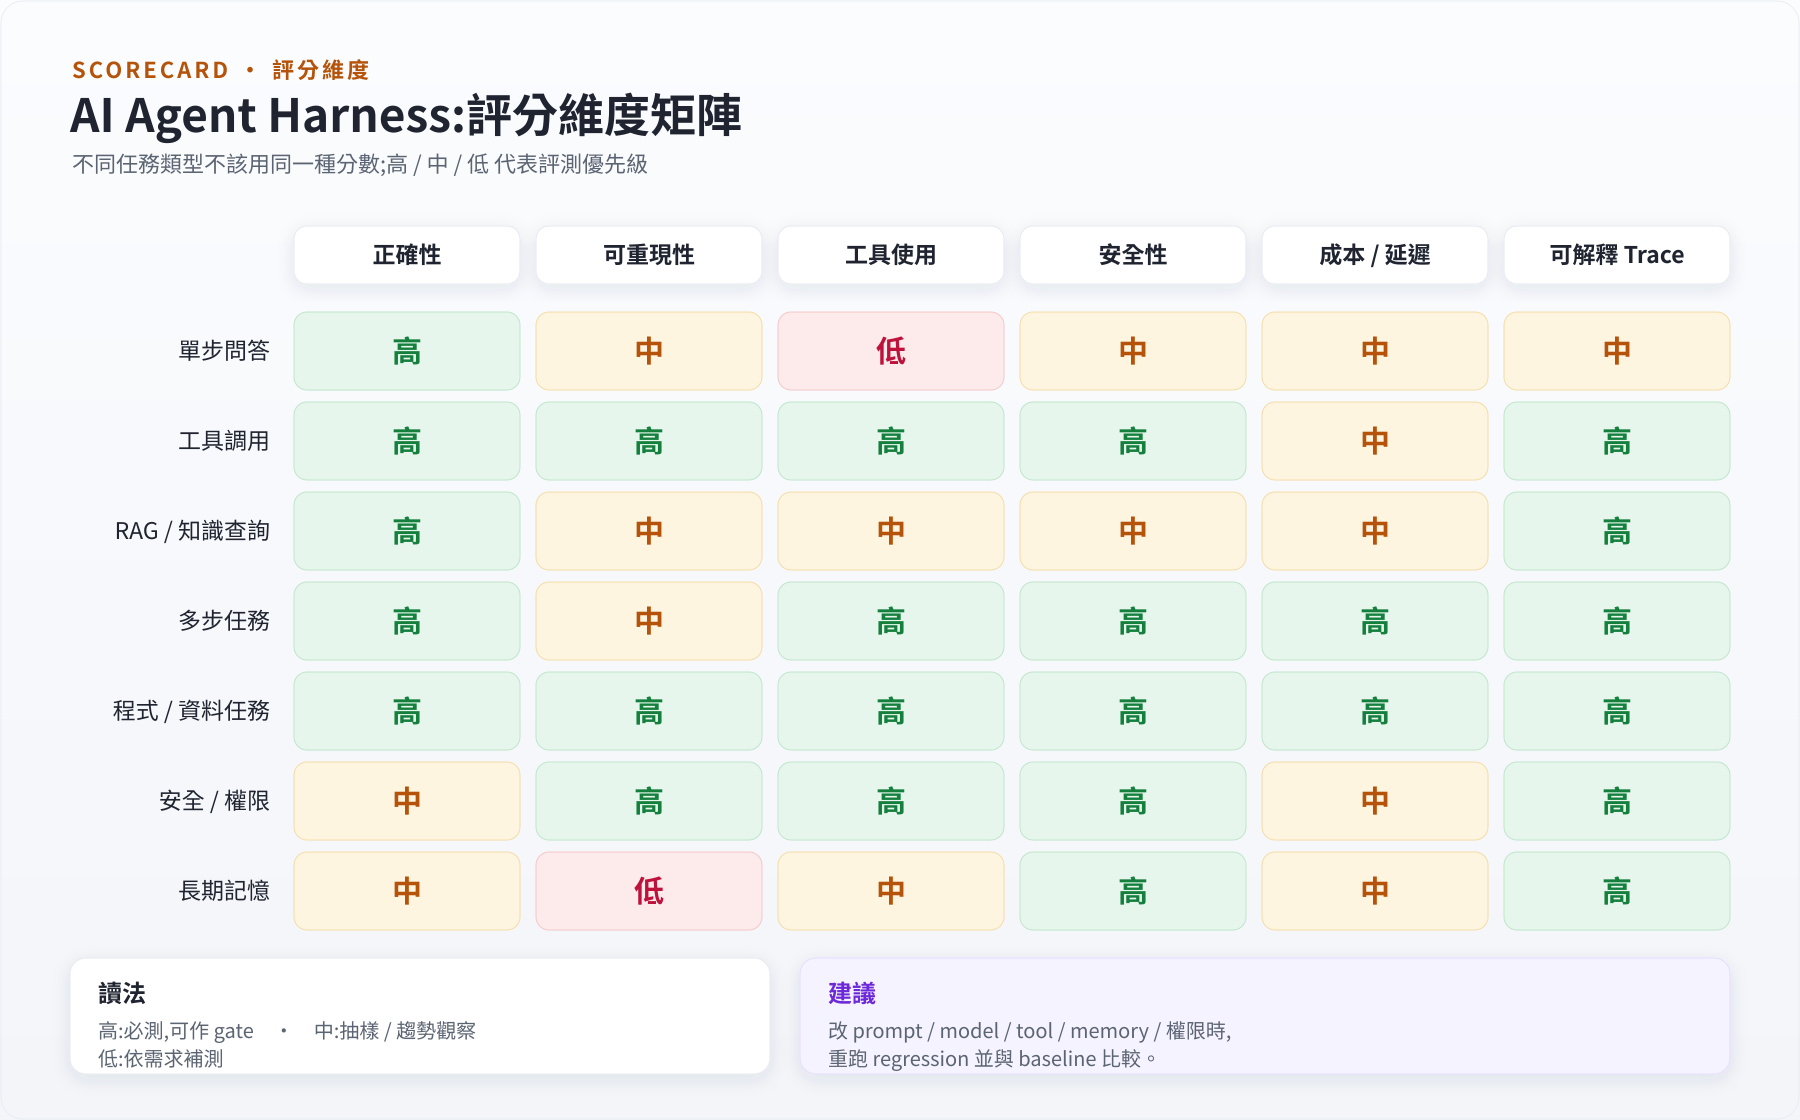1800x1120 pixels.
Task: Click 長期記憶 工具使用 cell marked 中
Action: click(891, 891)
